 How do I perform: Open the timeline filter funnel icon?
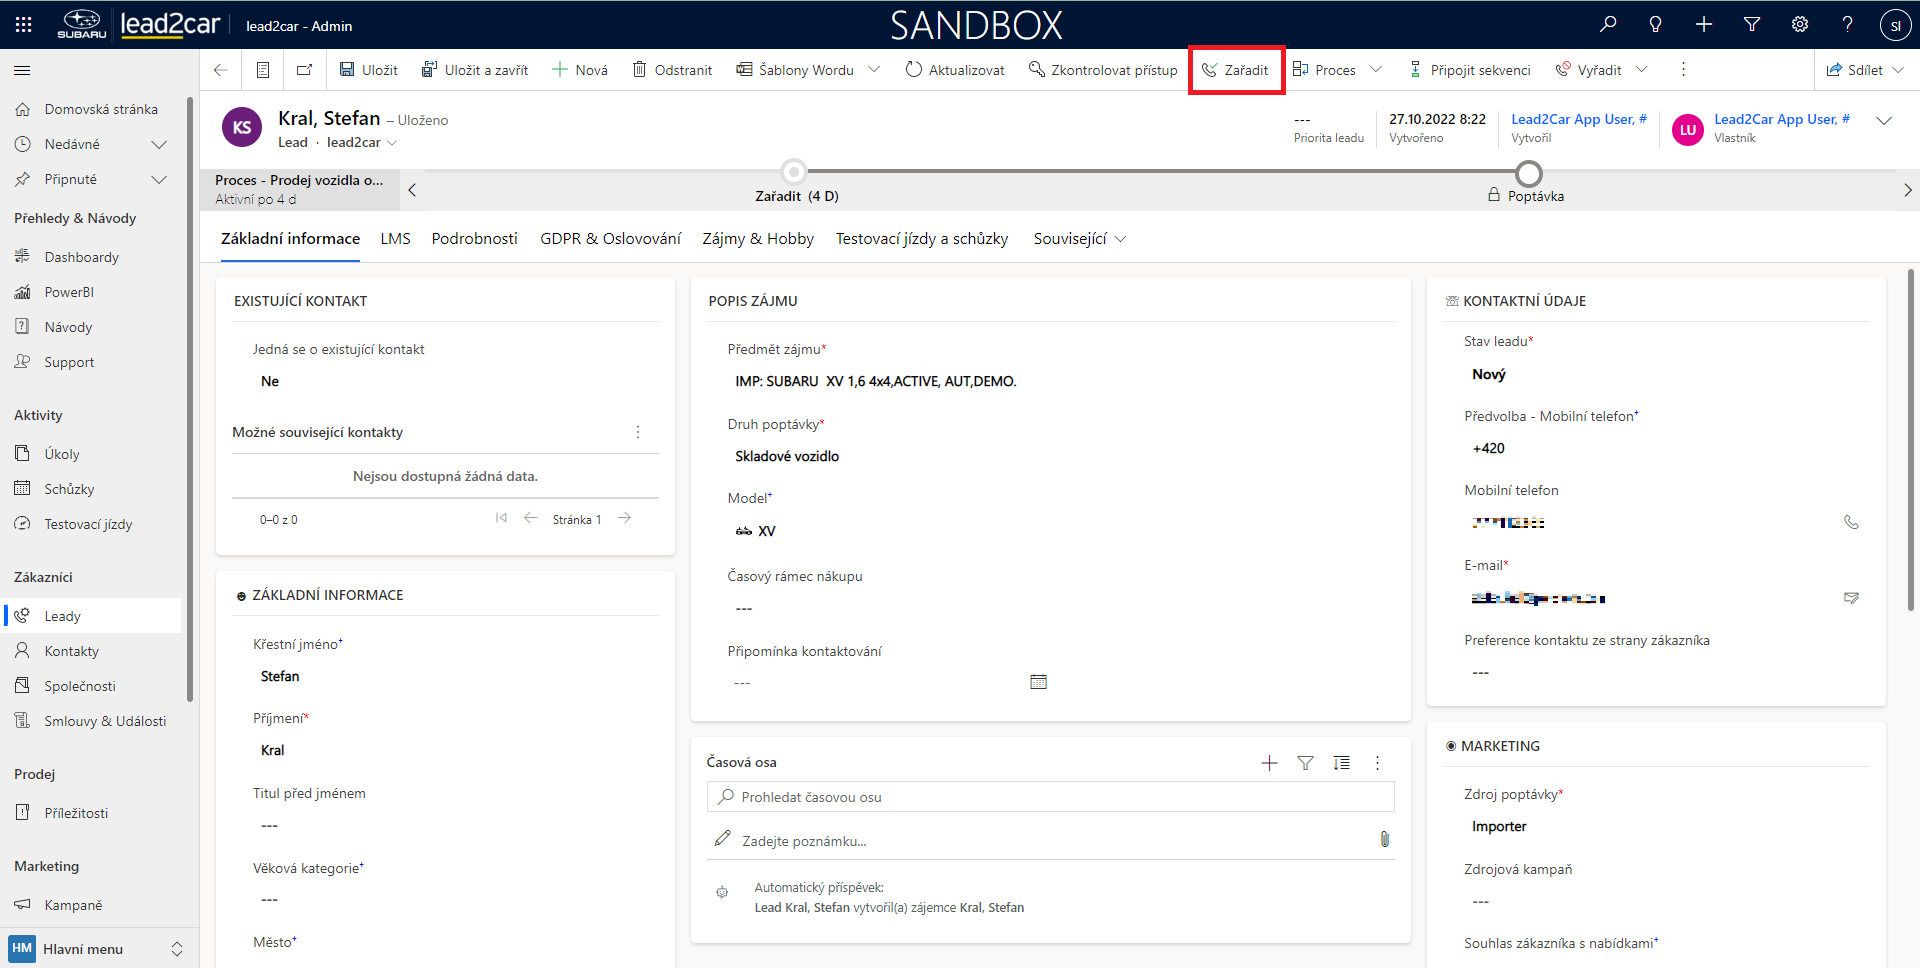click(1305, 763)
